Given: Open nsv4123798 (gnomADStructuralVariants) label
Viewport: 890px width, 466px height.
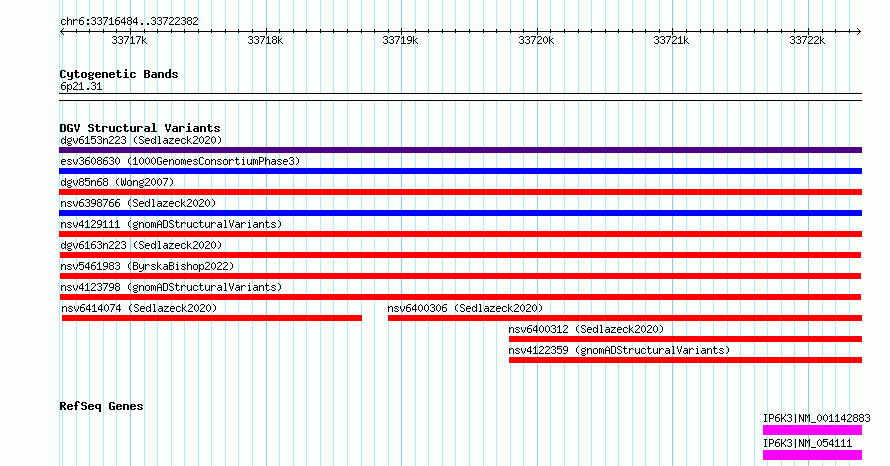Looking at the screenshot, I should (x=171, y=287).
